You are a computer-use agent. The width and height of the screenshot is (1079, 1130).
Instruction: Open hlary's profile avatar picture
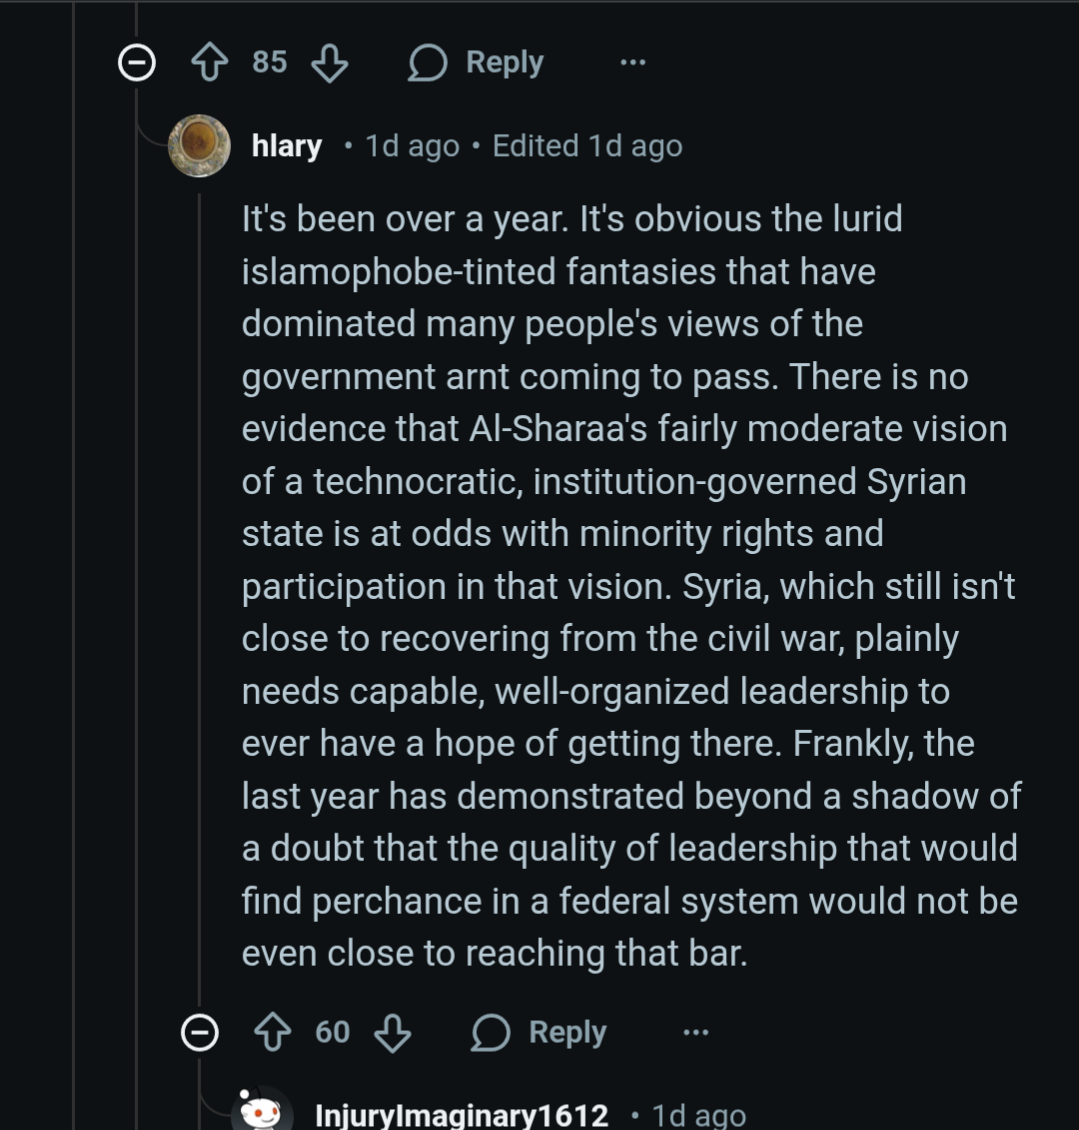pyautogui.click(x=200, y=146)
